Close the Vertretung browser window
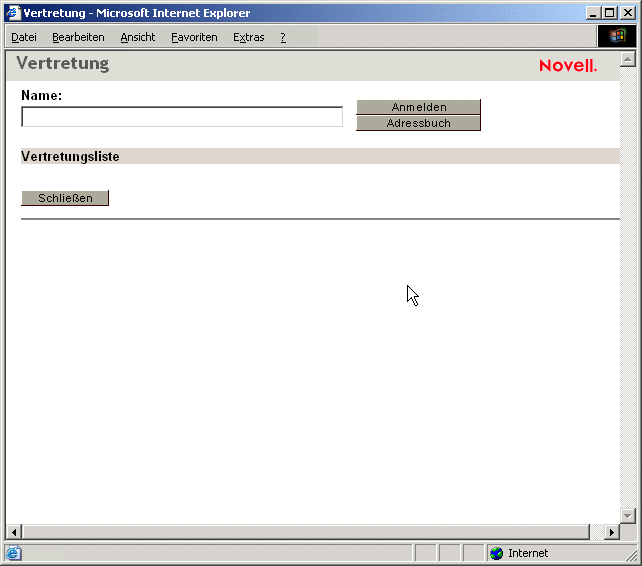The width and height of the screenshot is (642, 566). [628, 13]
